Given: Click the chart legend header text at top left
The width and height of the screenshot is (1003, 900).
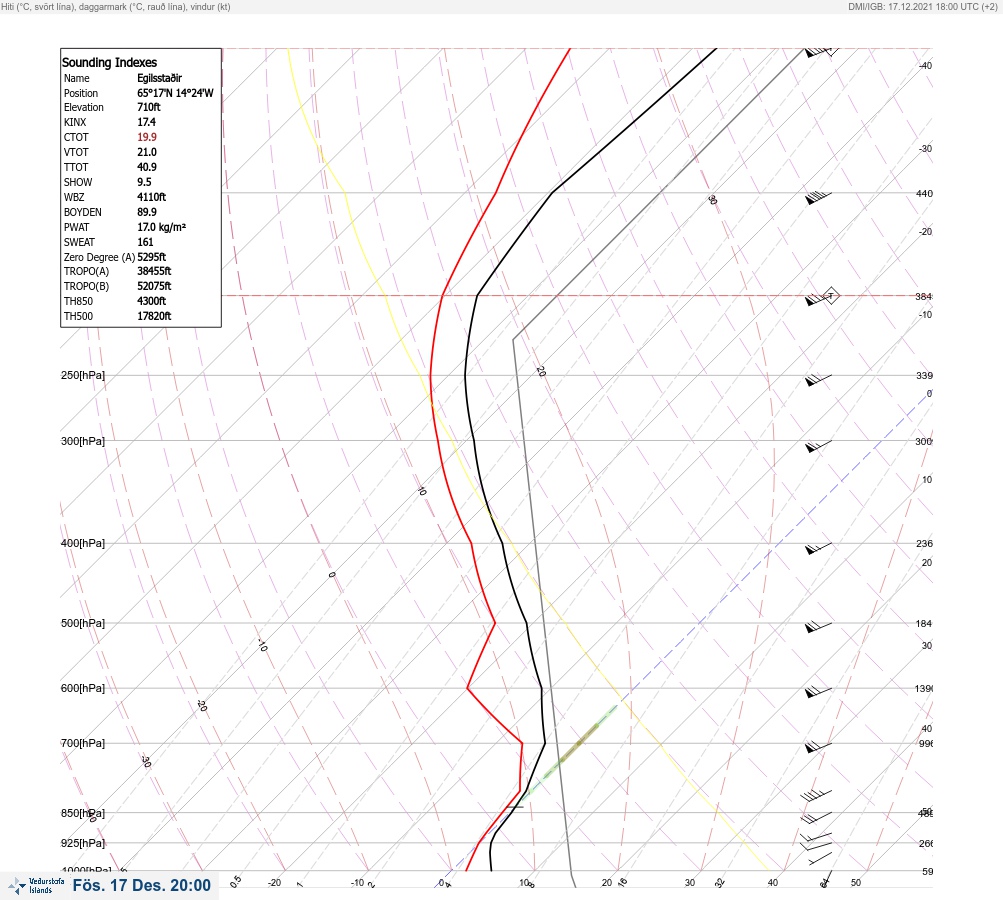Looking at the screenshot, I should pyautogui.click(x=116, y=7).
